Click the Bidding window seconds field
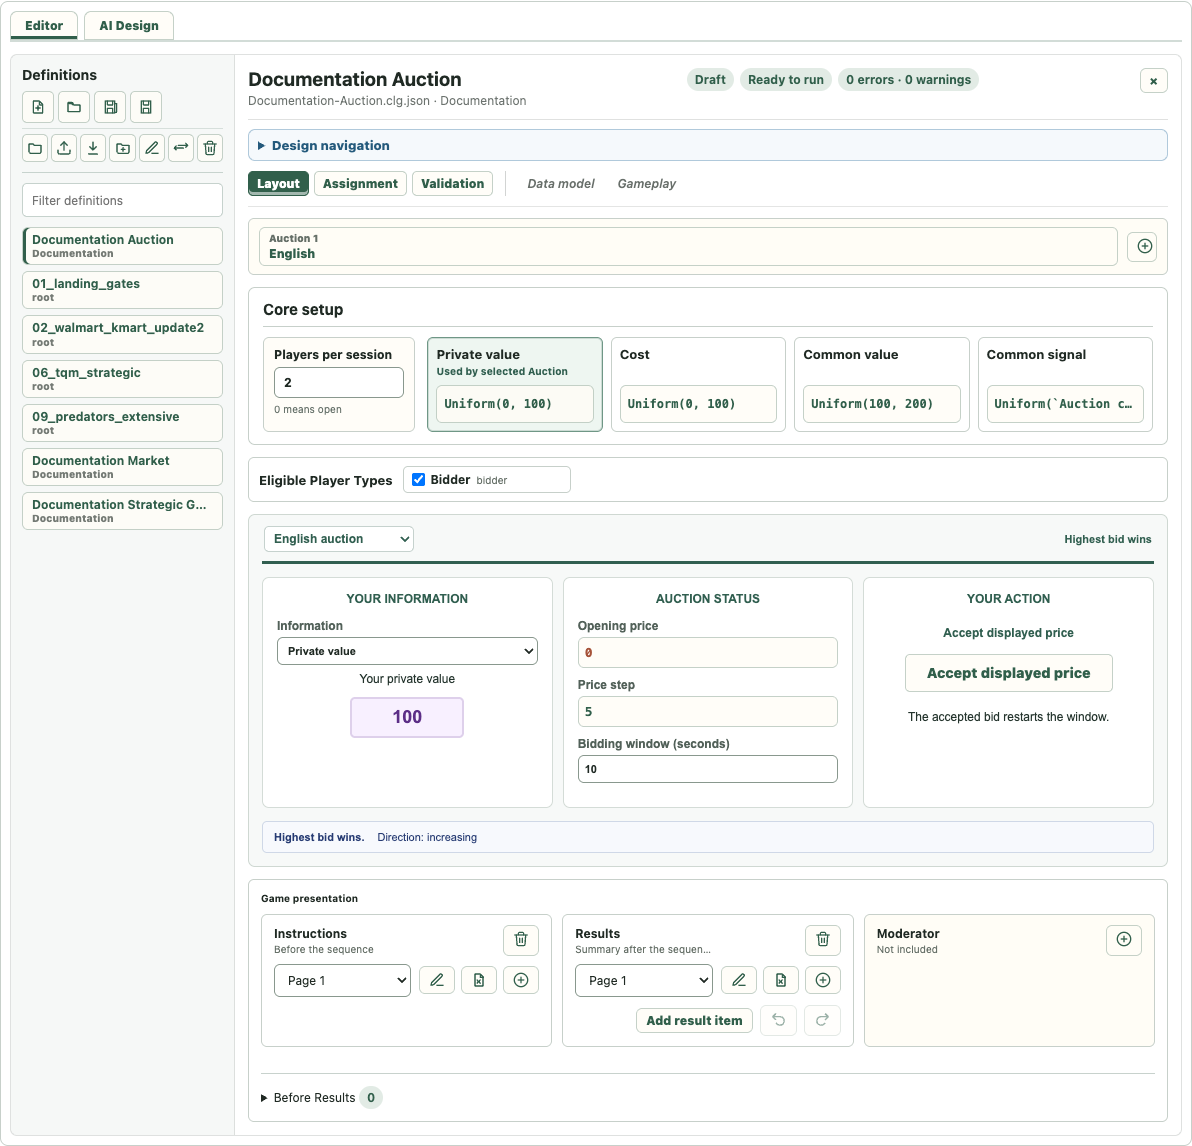1192x1146 pixels. pos(707,769)
